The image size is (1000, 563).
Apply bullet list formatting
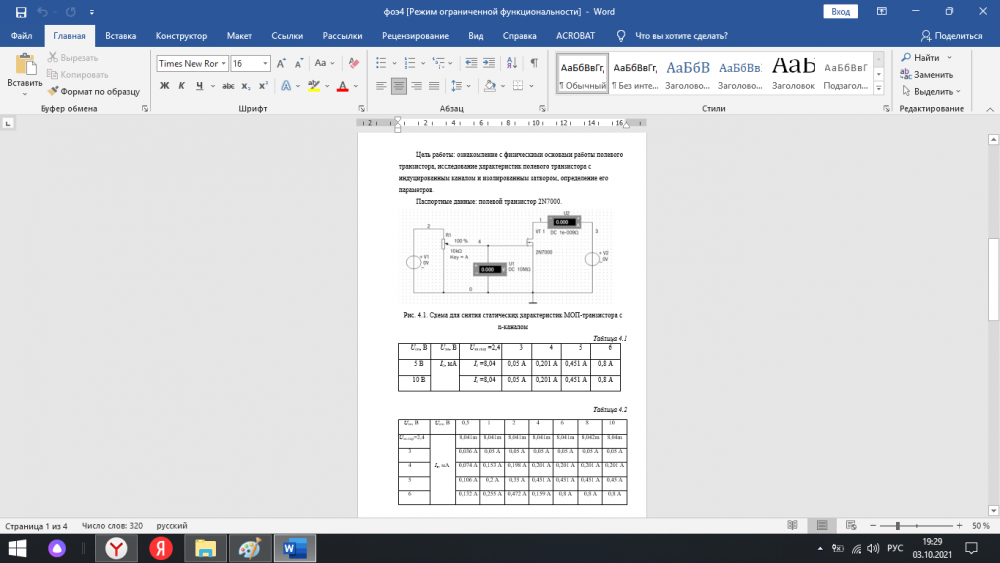click(381, 63)
